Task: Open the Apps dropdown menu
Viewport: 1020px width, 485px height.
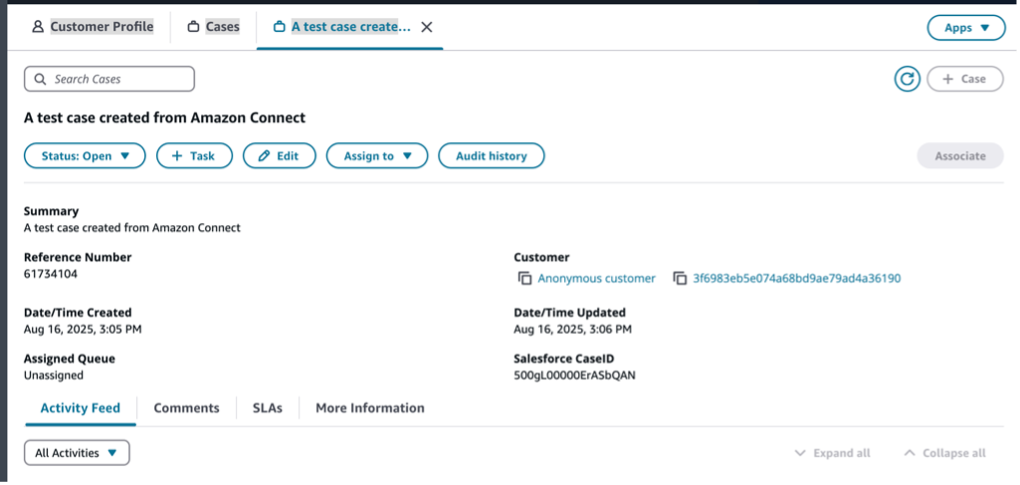Action: pyautogui.click(x=966, y=28)
